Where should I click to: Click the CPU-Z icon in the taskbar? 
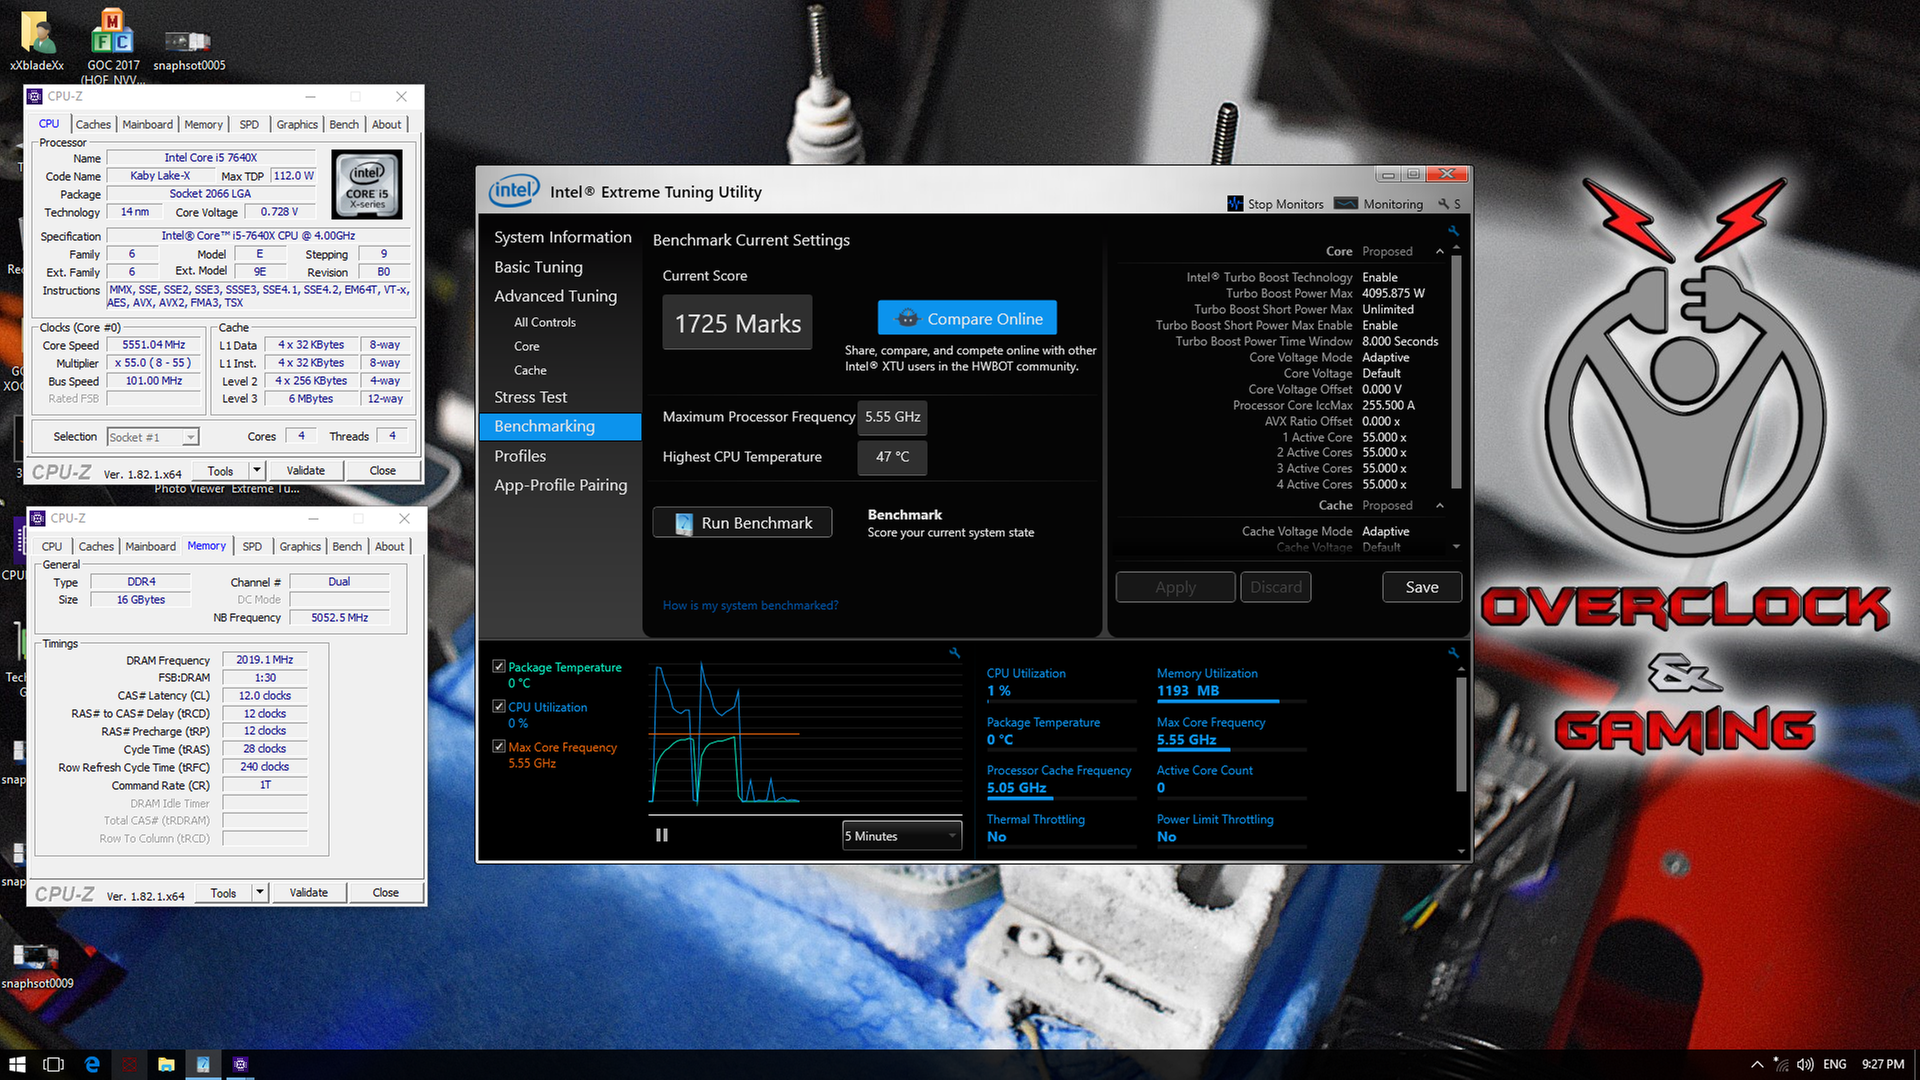point(240,1064)
